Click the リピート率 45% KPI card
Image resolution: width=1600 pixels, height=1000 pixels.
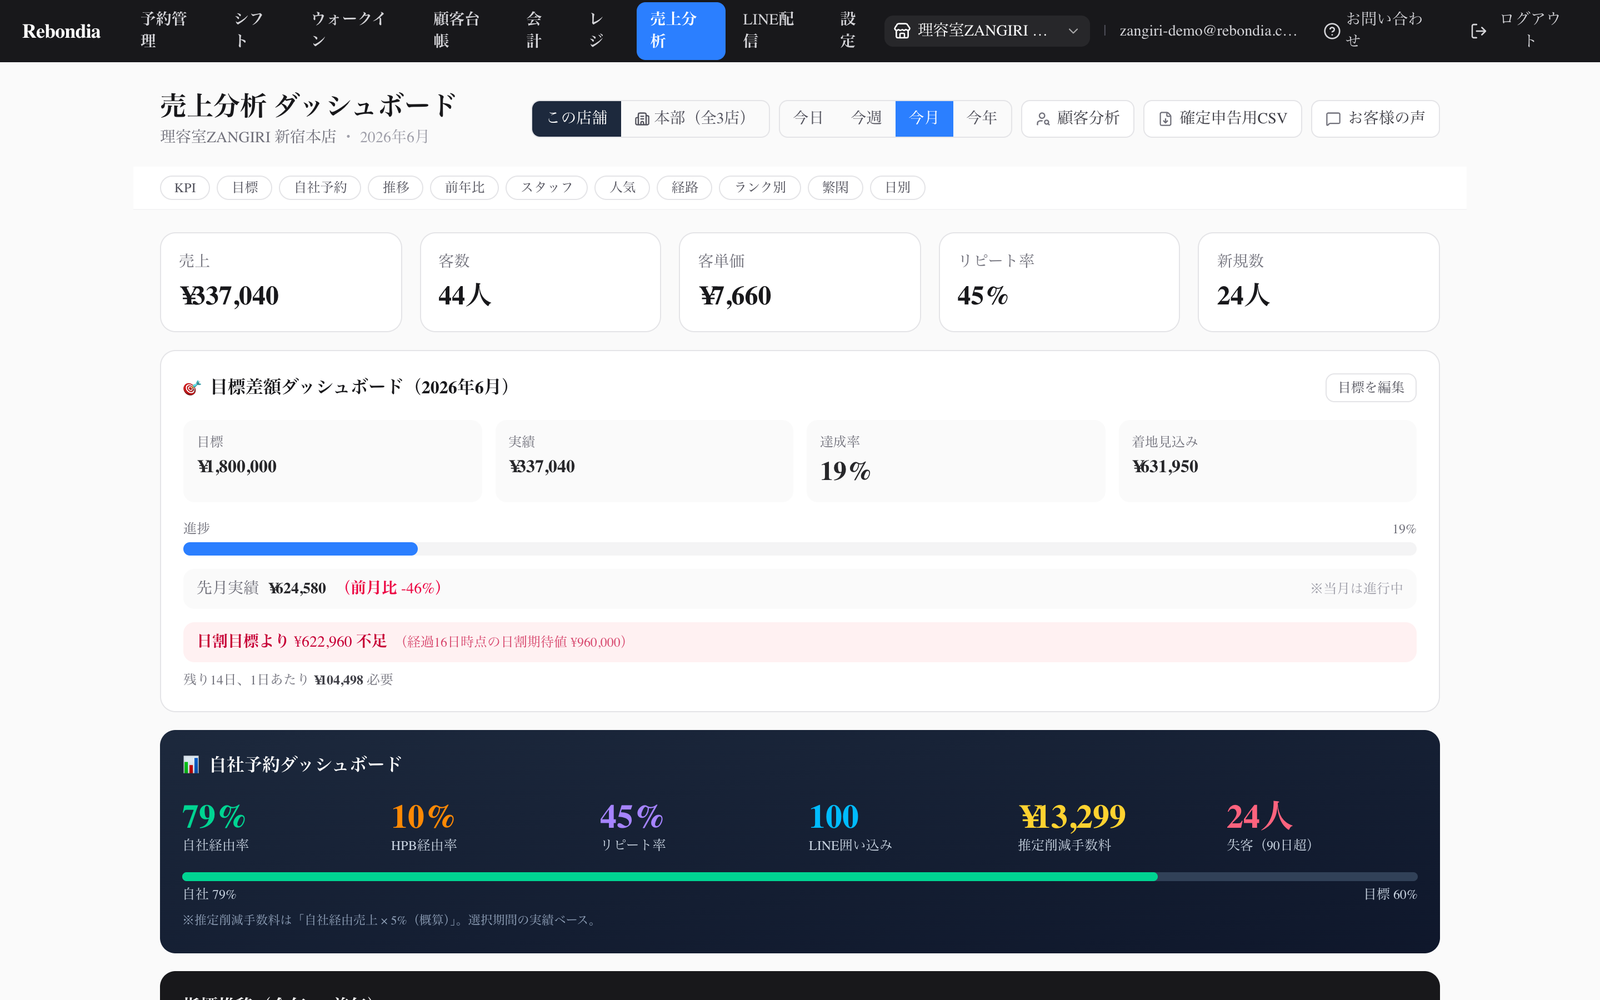pyautogui.click(x=1059, y=282)
